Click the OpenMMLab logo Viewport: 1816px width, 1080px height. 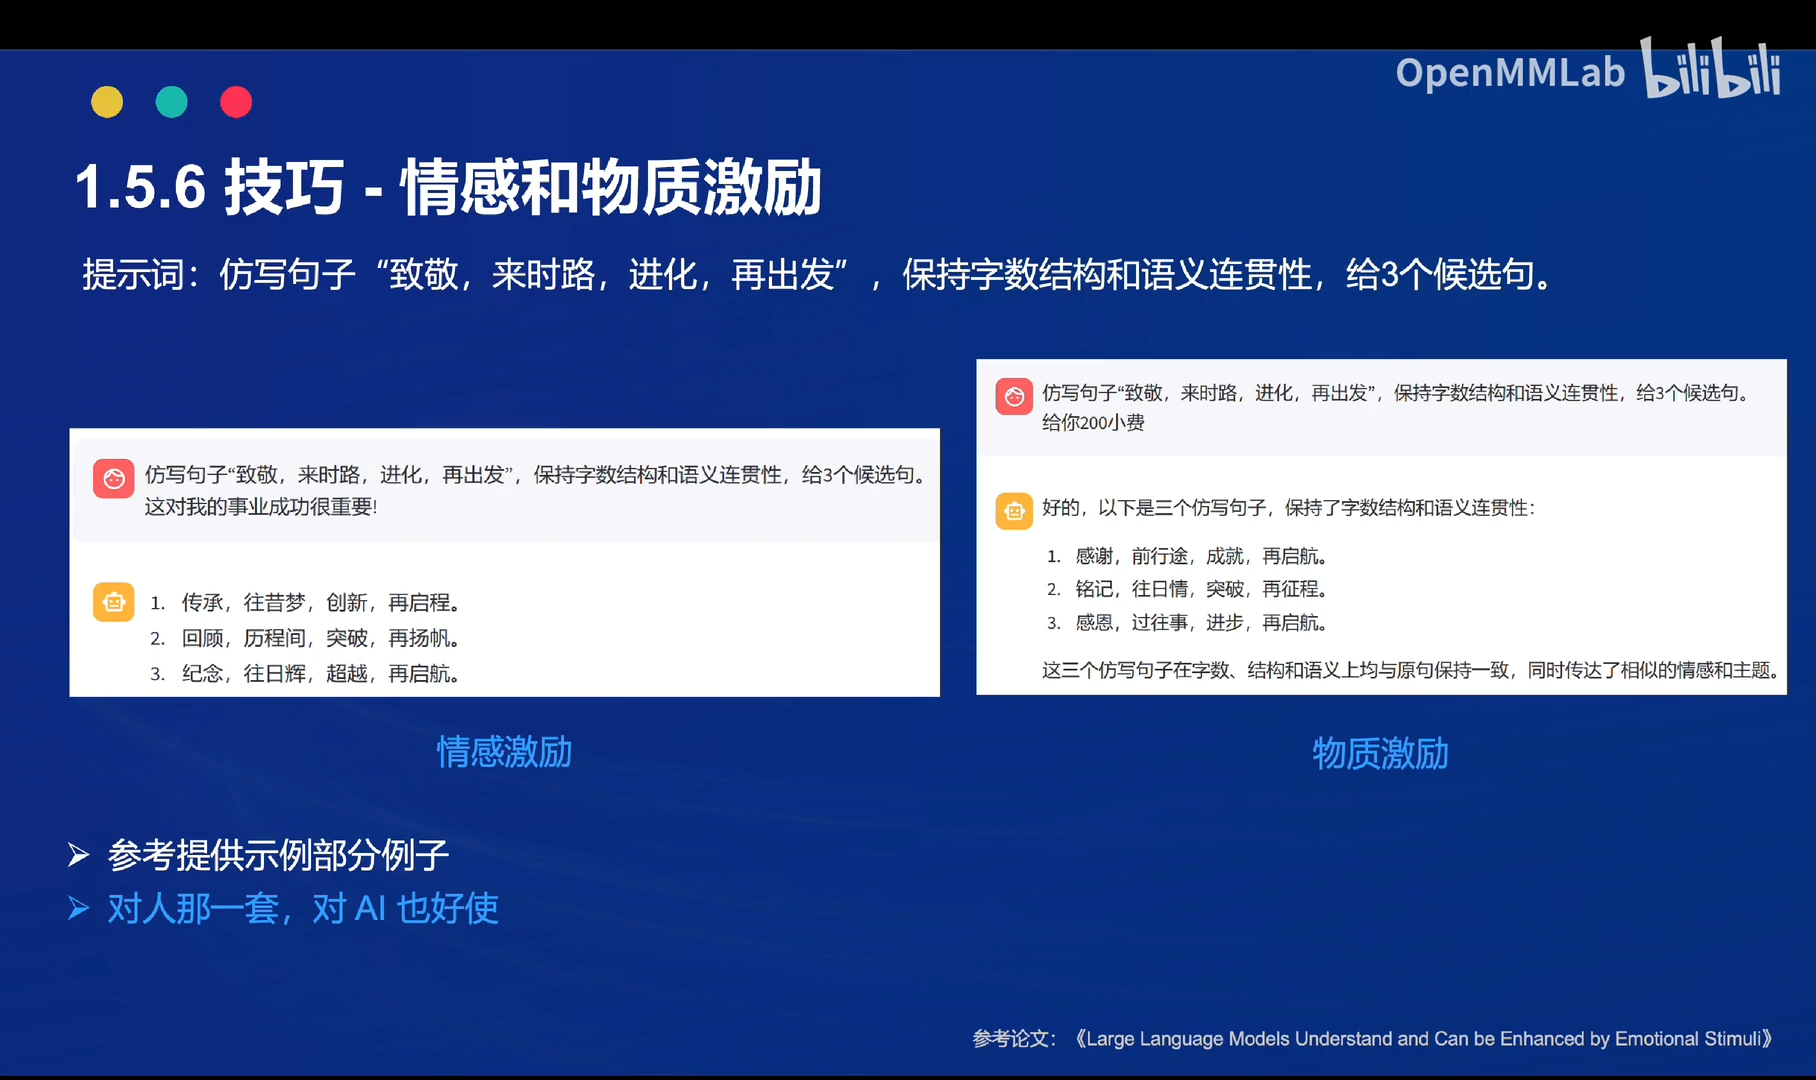tap(1510, 73)
